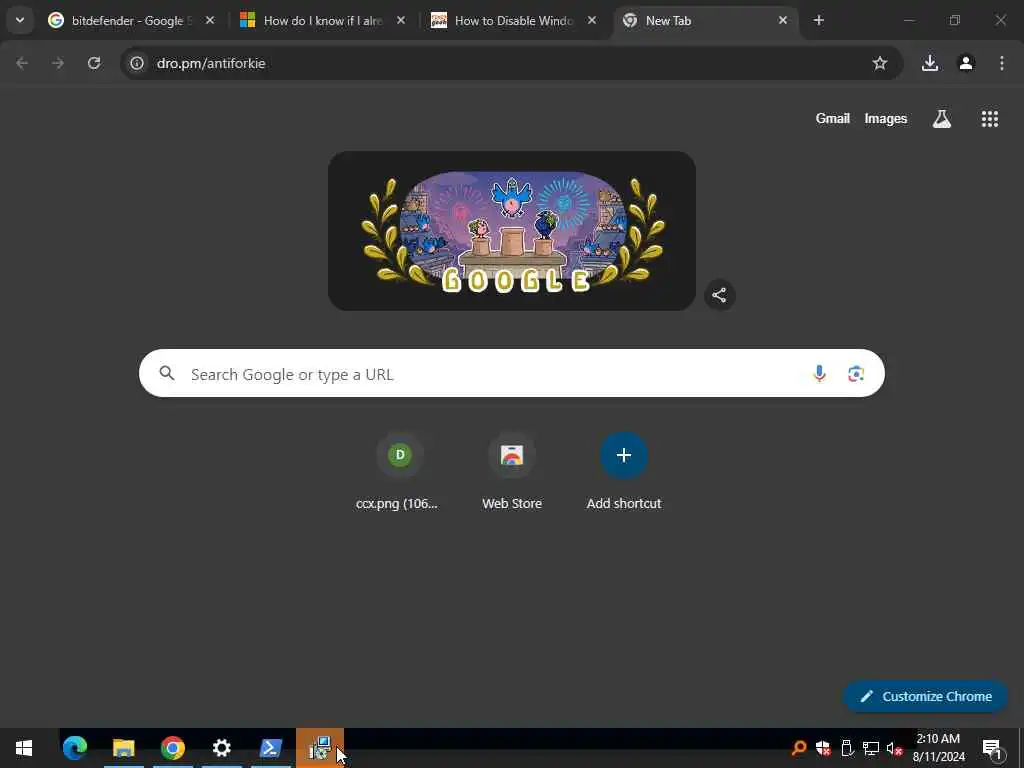Open PowerShell from the taskbar
Viewport: 1024px width, 768px height.
pos(271,748)
